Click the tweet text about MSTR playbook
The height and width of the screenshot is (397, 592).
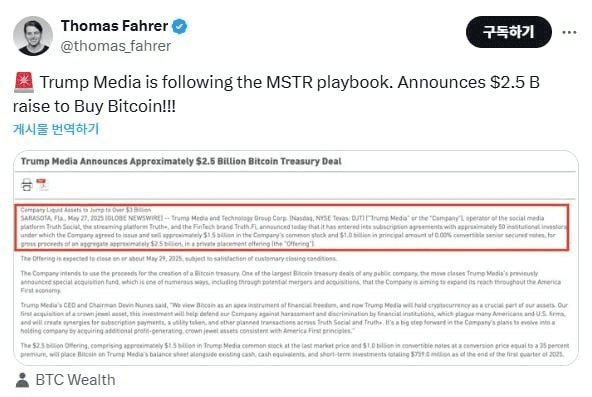coord(276,94)
